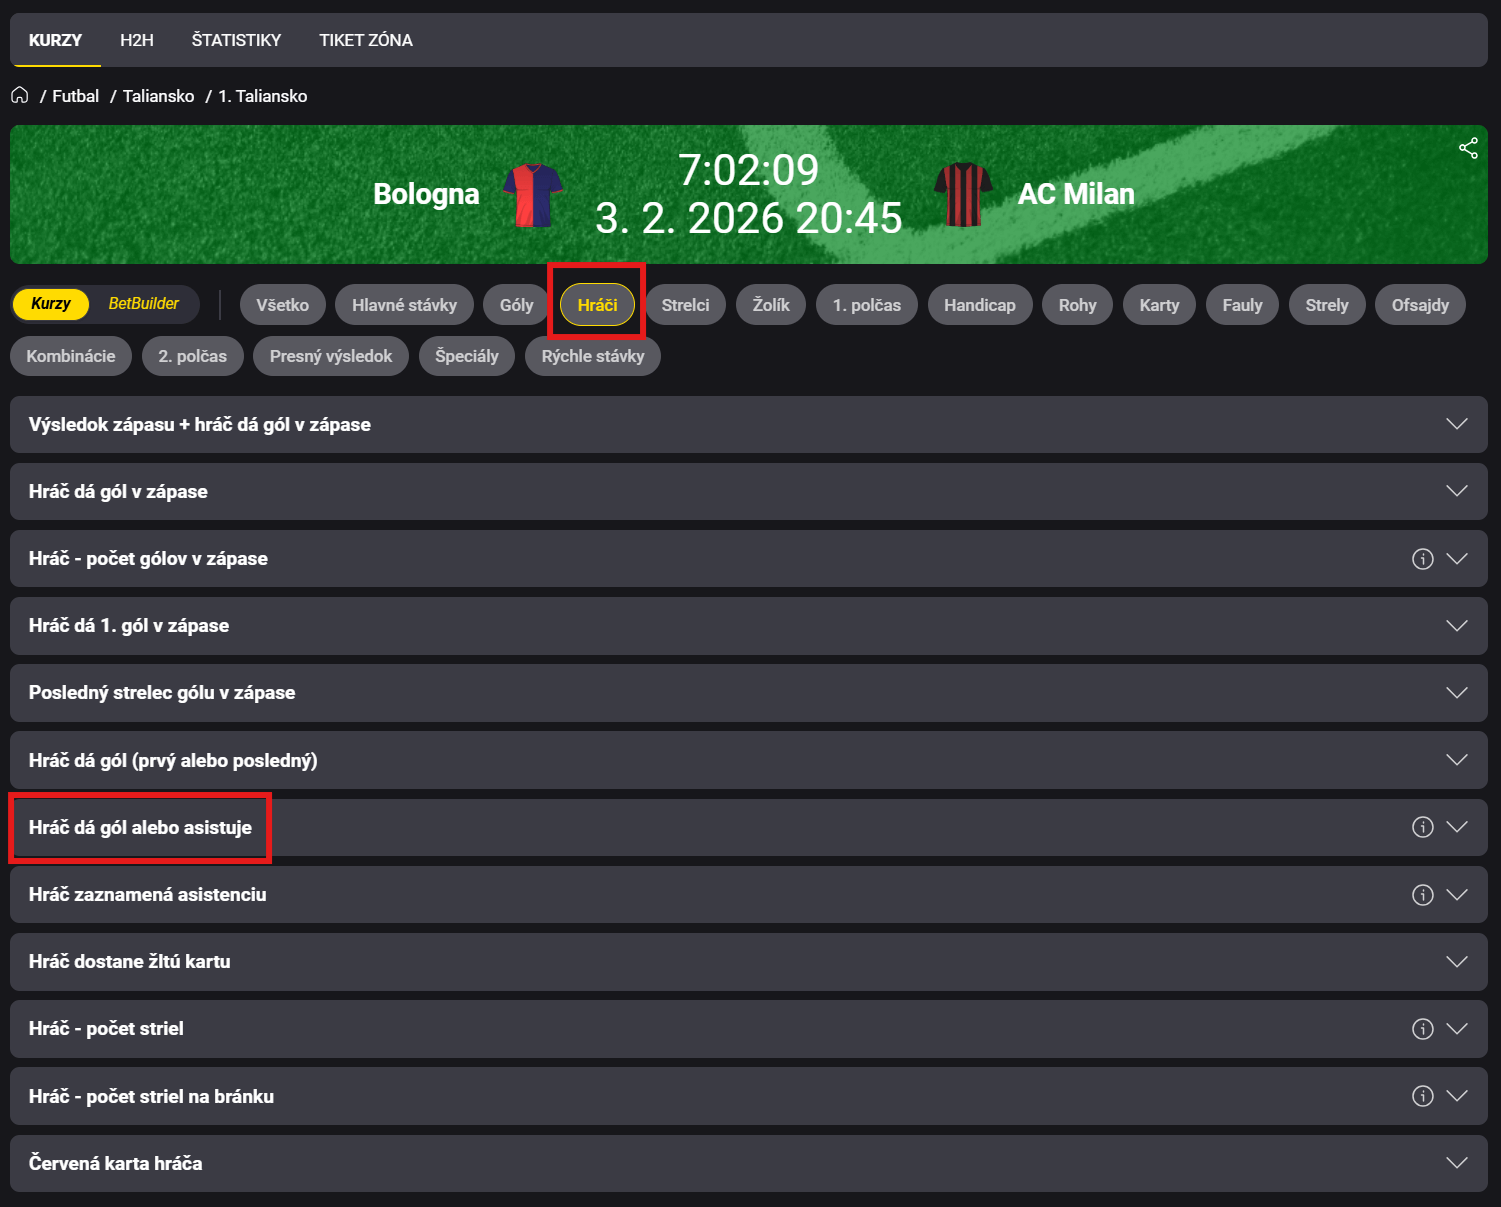Open info icon for Hráč - počet gólov v zápase
The width and height of the screenshot is (1501, 1207).
click(1422, 559)
